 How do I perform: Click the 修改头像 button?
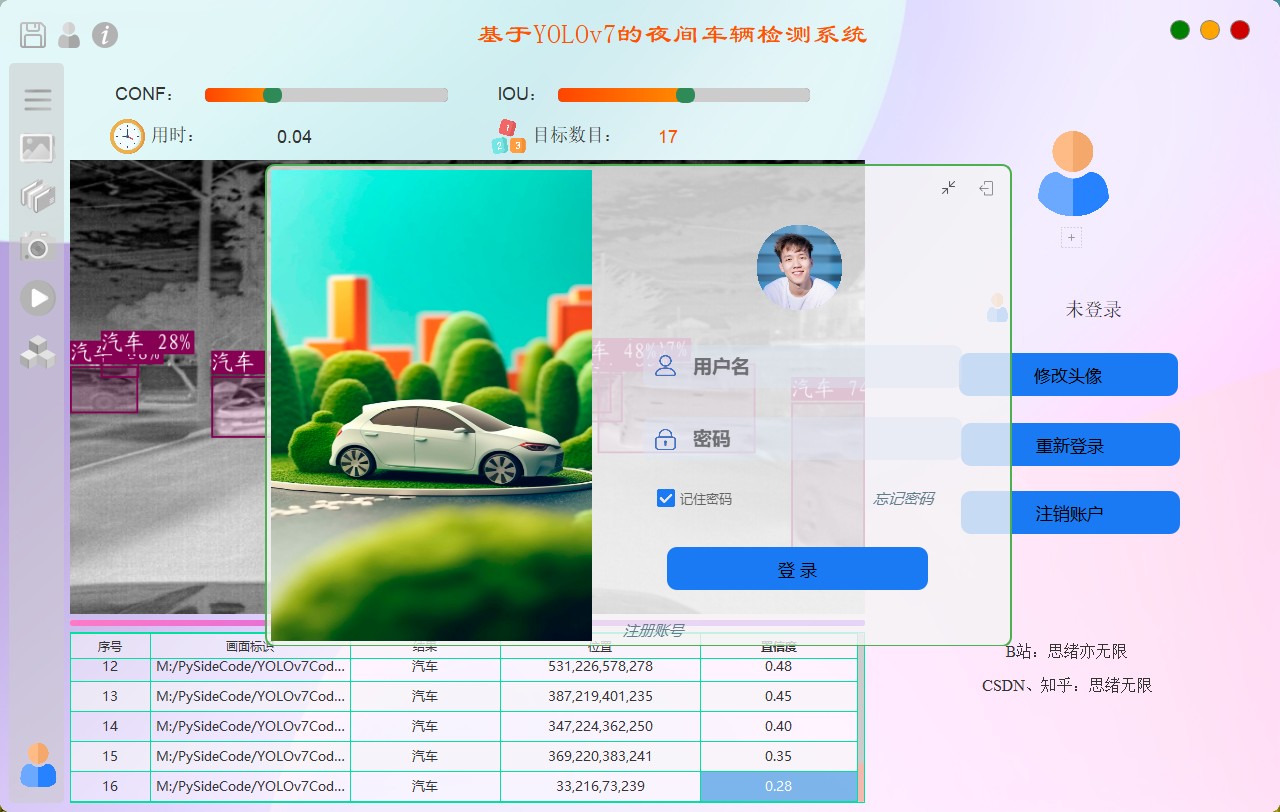1068,375
